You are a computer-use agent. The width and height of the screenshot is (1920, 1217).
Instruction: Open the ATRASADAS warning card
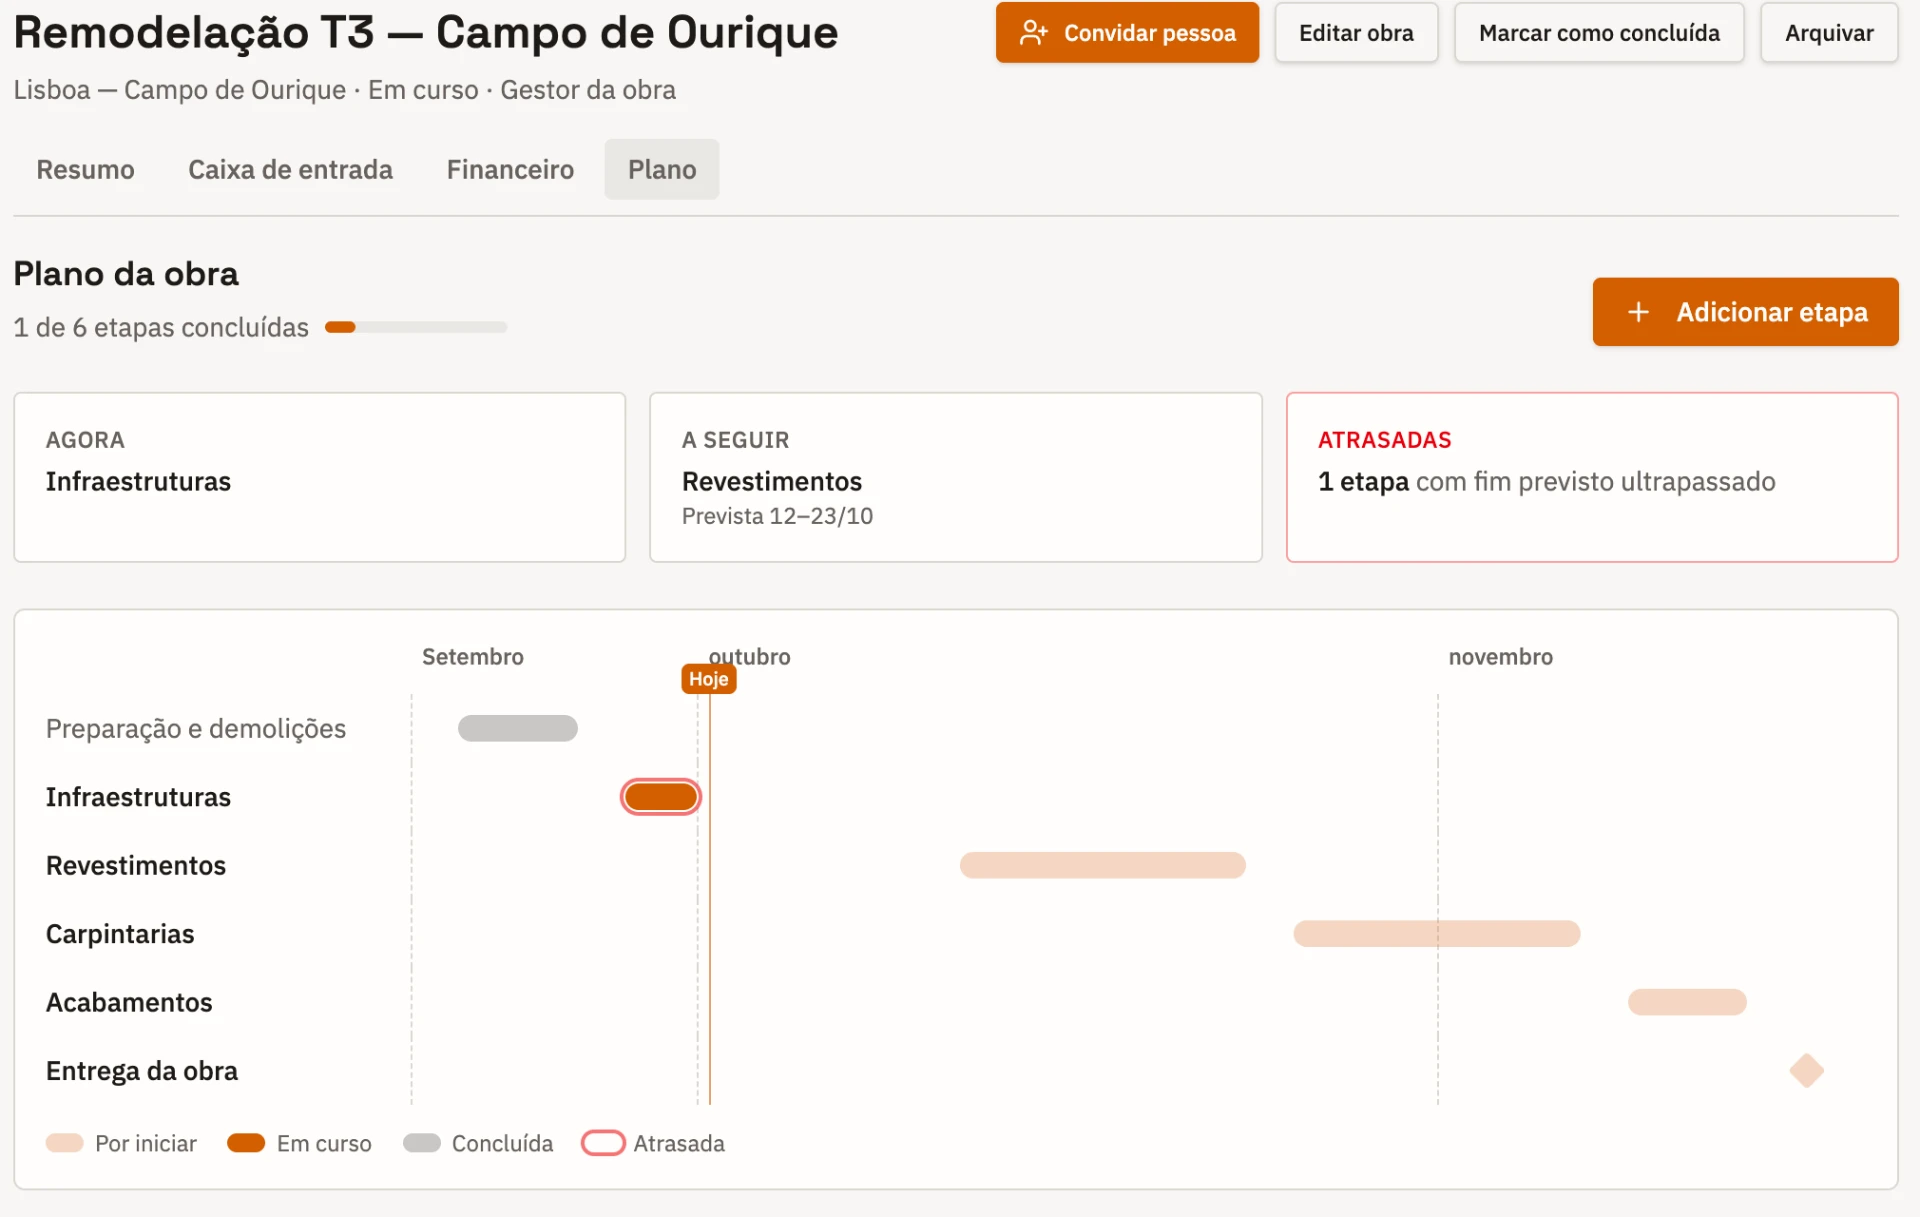tap(1592, 477)
